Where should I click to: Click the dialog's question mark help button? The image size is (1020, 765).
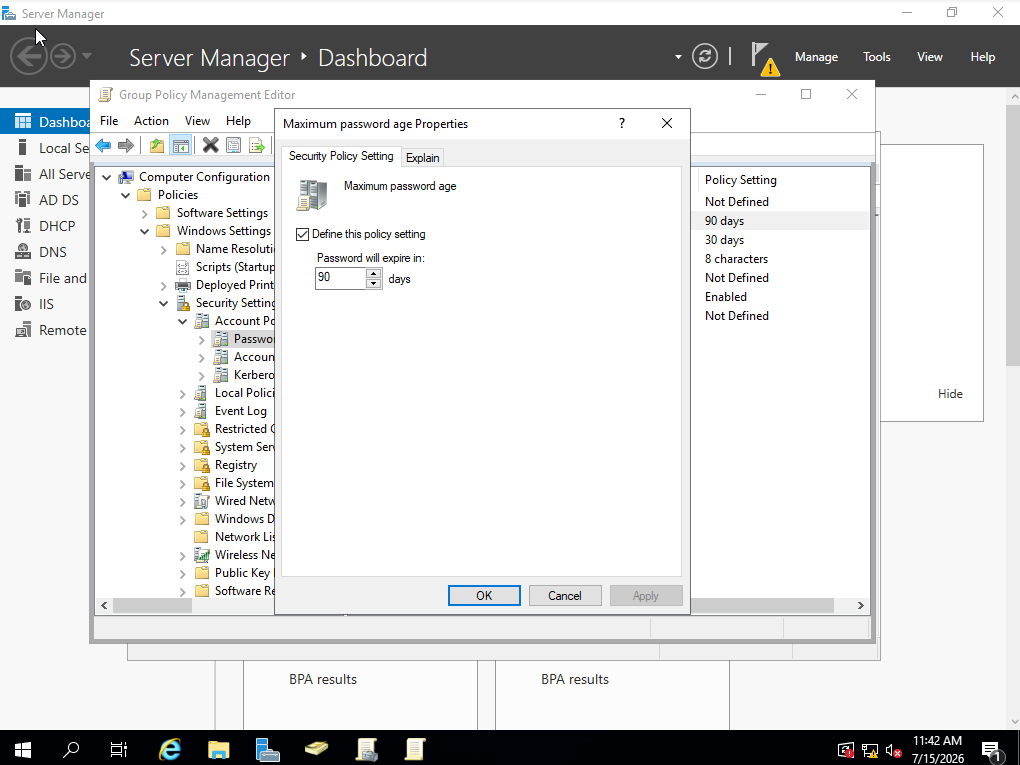[x=622, y=123]
